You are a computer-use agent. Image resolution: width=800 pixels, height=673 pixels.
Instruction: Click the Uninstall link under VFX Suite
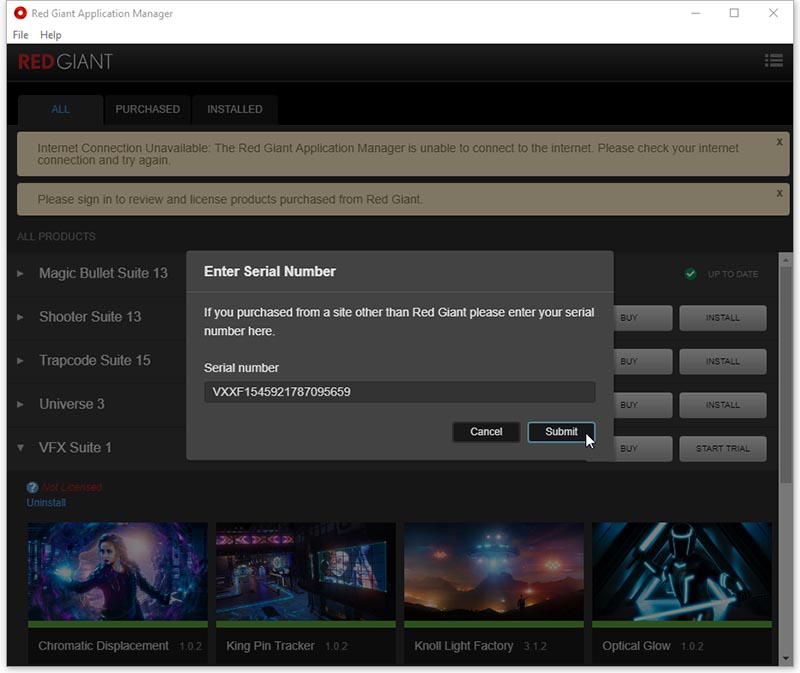click(46, 502)
